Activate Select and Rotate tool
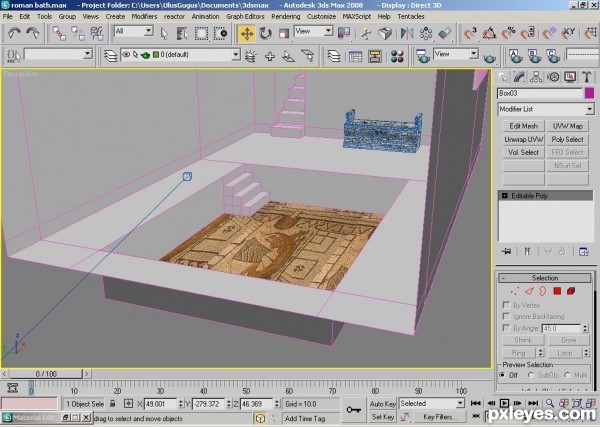Screen dimensions: 600x427 coord(265,34)
